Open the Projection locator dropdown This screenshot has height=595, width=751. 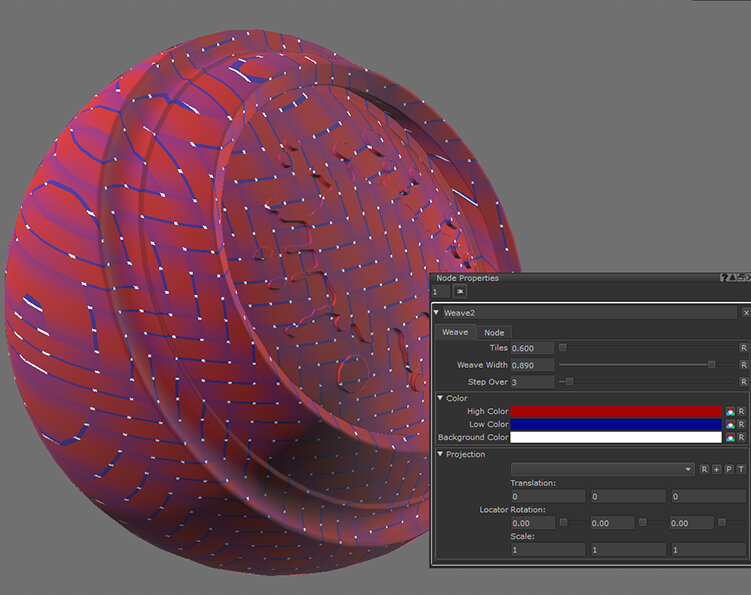click(688, 469)
